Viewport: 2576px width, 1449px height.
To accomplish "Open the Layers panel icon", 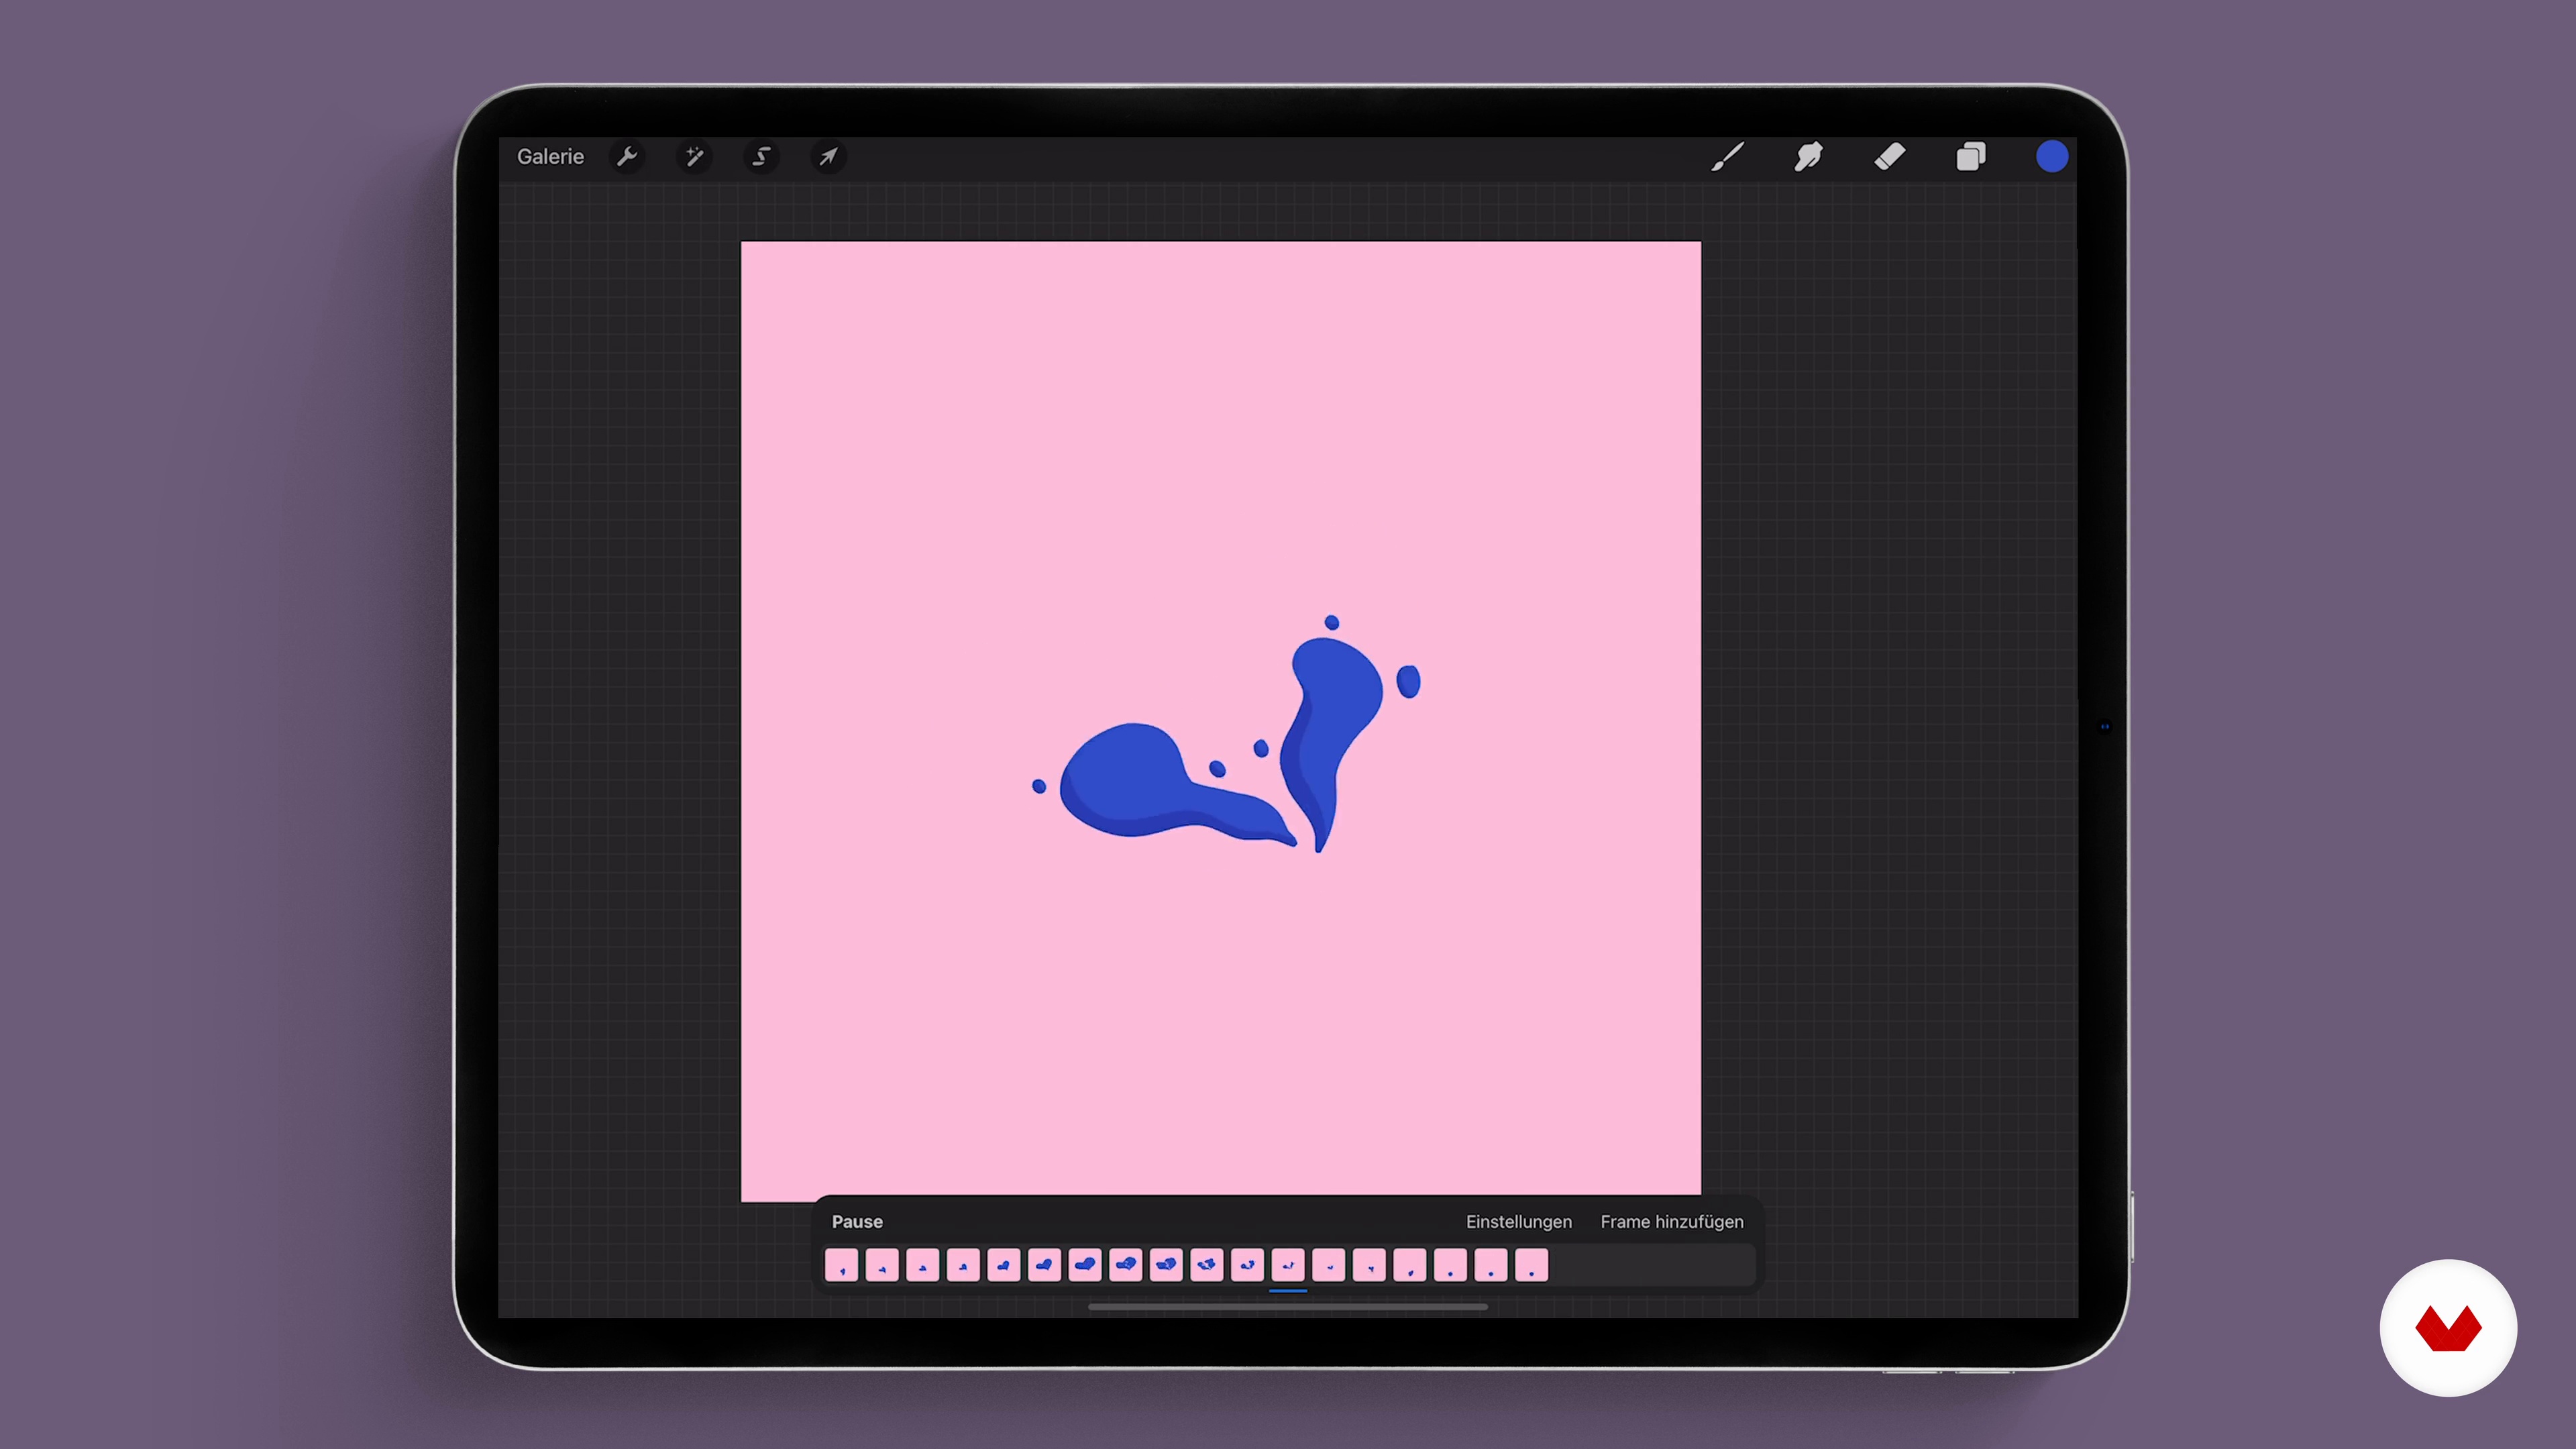I will tap(1970, 157).
